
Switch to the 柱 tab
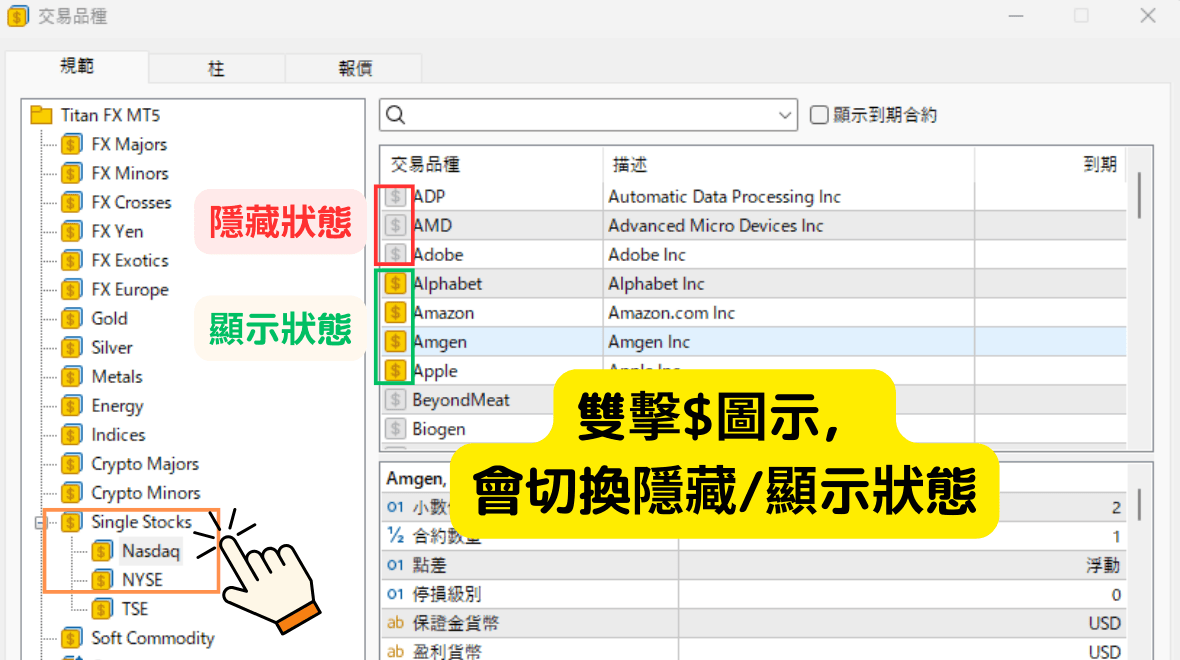coord(216,69)
